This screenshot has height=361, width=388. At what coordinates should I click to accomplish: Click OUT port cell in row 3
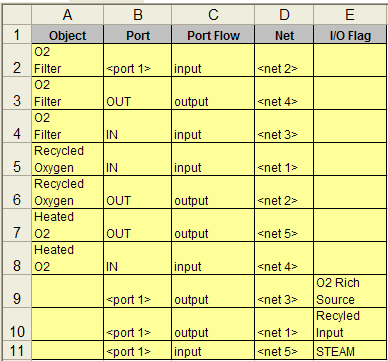pyautogui.click(x=138, y=93)
